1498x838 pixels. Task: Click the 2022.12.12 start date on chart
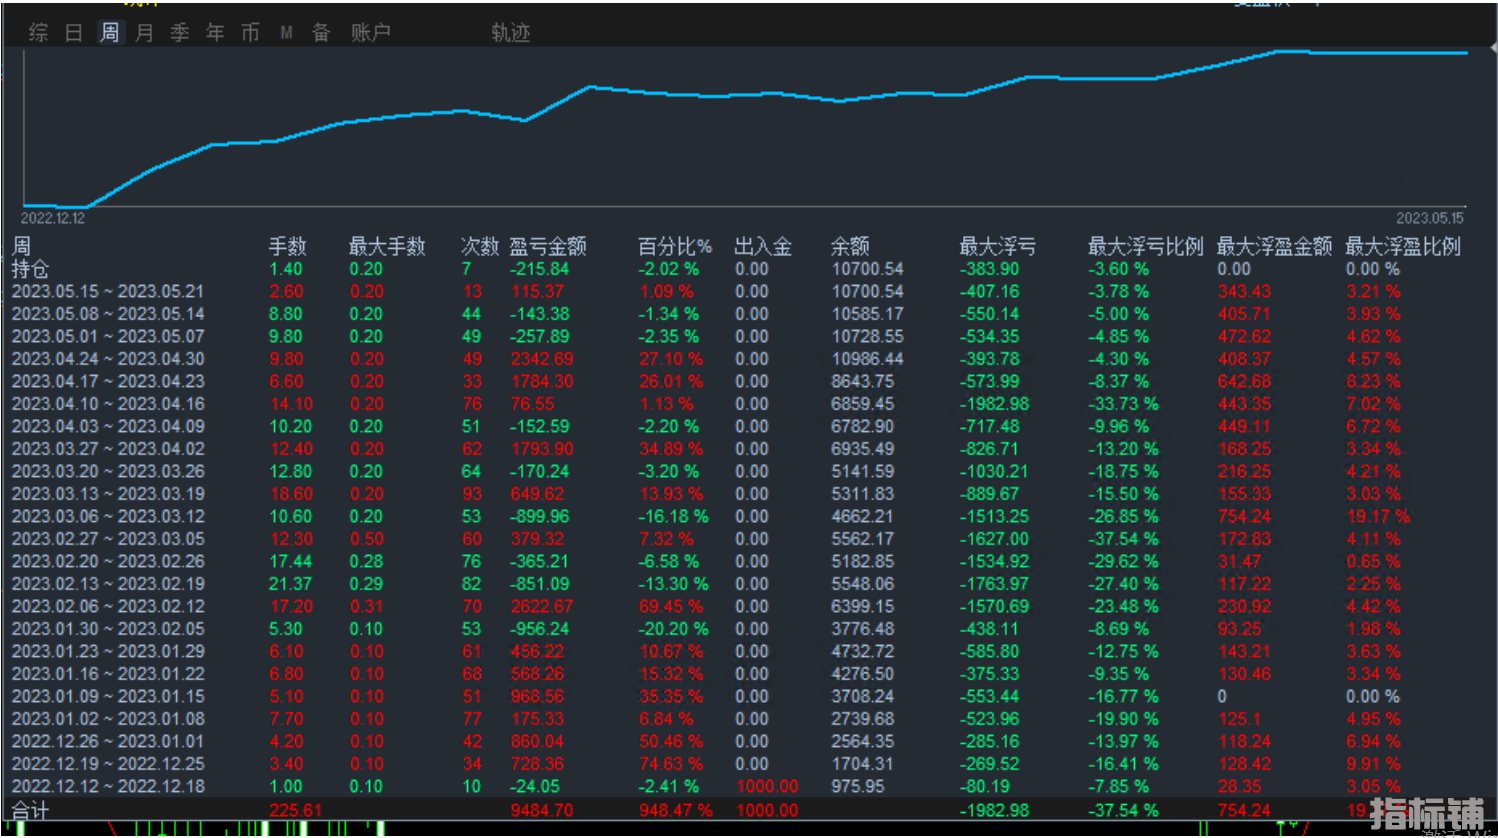53,218
